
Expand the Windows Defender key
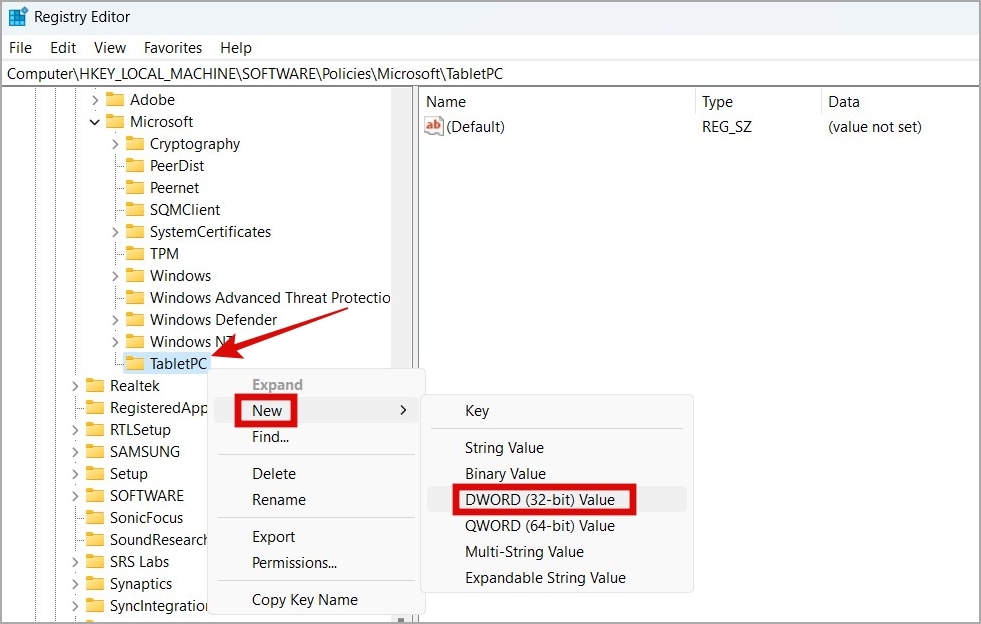coord(114,320)
